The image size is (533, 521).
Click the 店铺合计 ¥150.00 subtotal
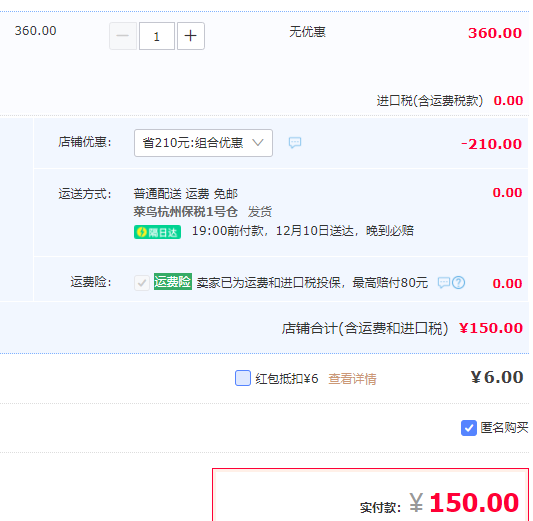(491, 328)
